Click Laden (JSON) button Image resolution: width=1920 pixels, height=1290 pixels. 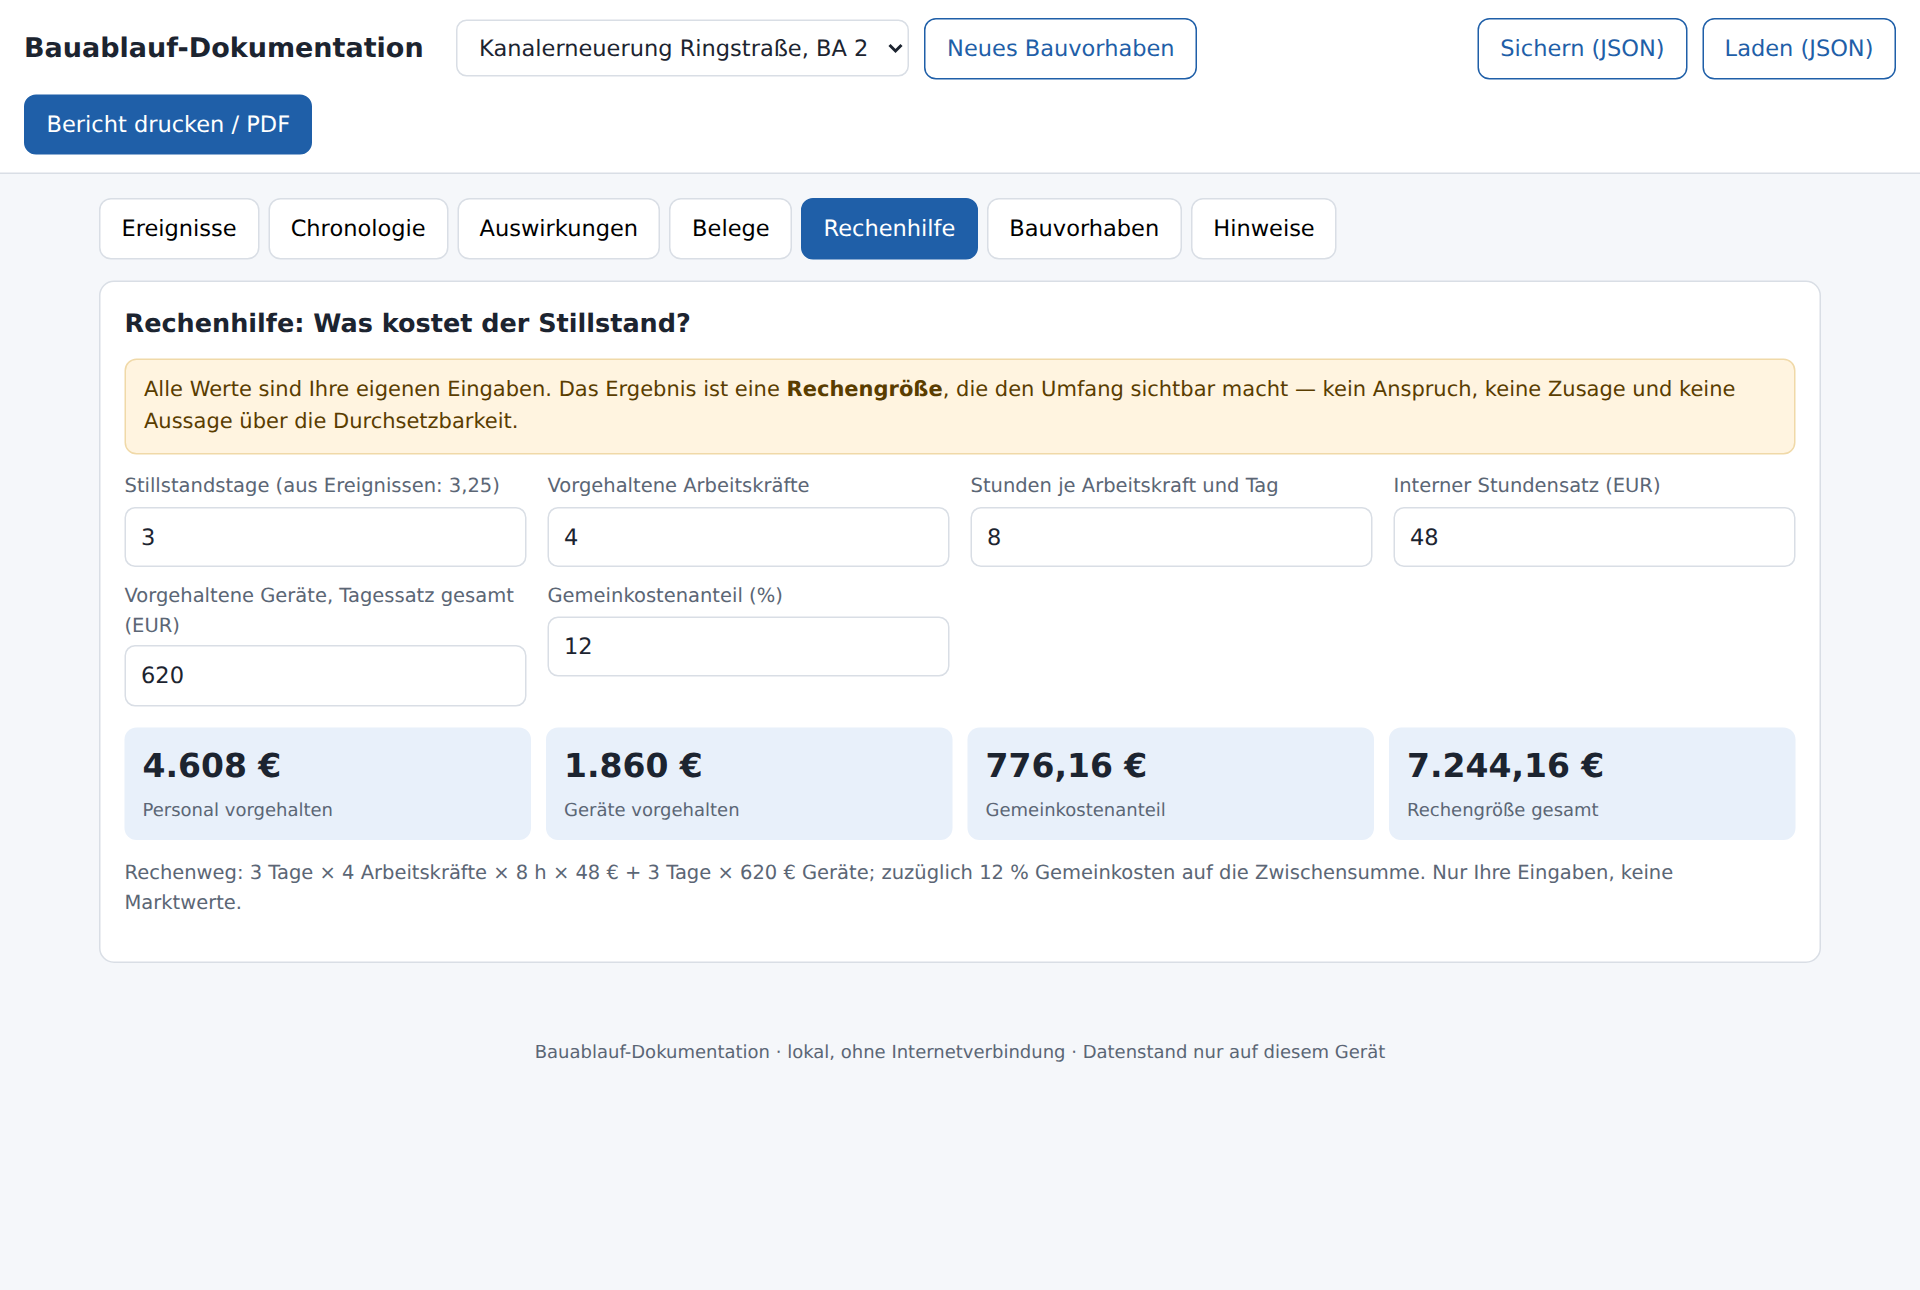click(1798, 48)
